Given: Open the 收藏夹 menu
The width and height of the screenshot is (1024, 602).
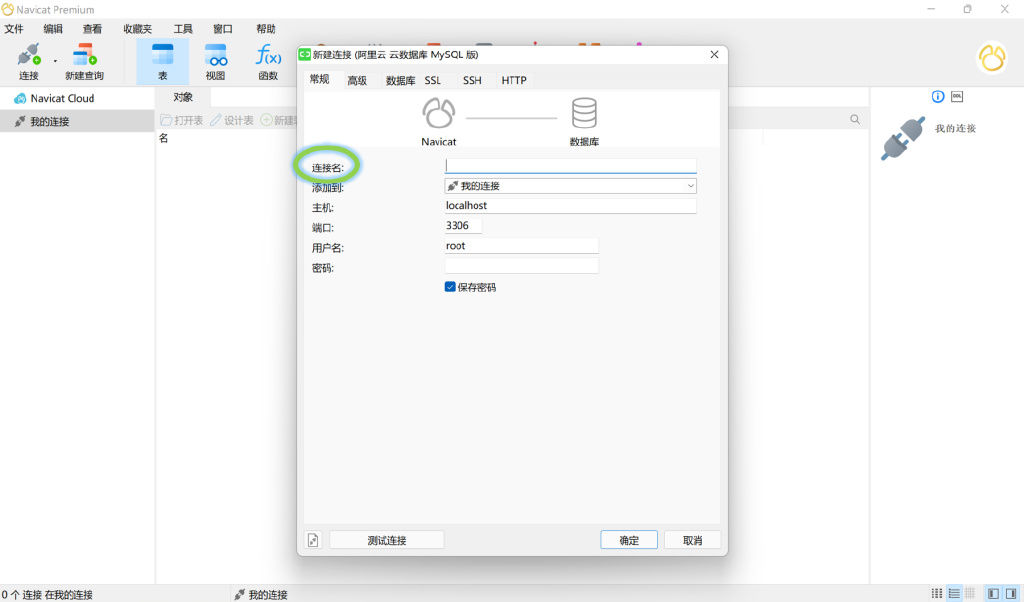Looking at the screenshot, I should (137, 29).
